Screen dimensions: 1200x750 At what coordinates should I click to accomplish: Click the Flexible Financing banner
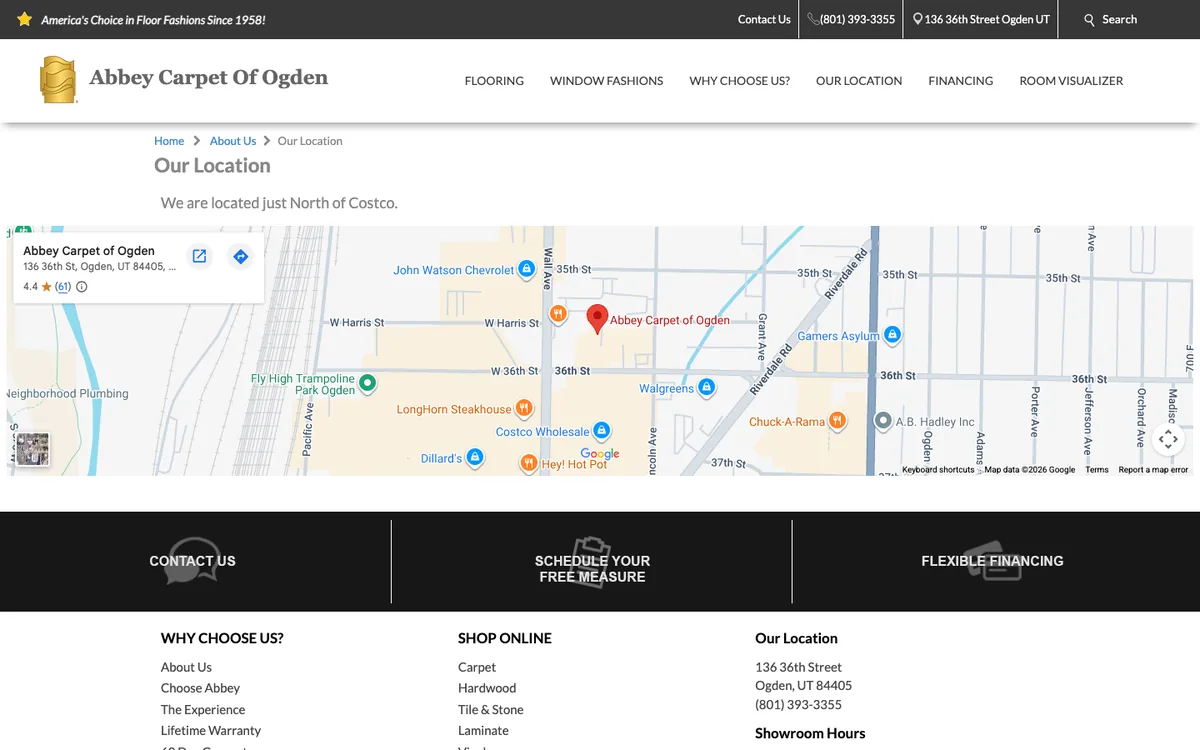[992, 561]
